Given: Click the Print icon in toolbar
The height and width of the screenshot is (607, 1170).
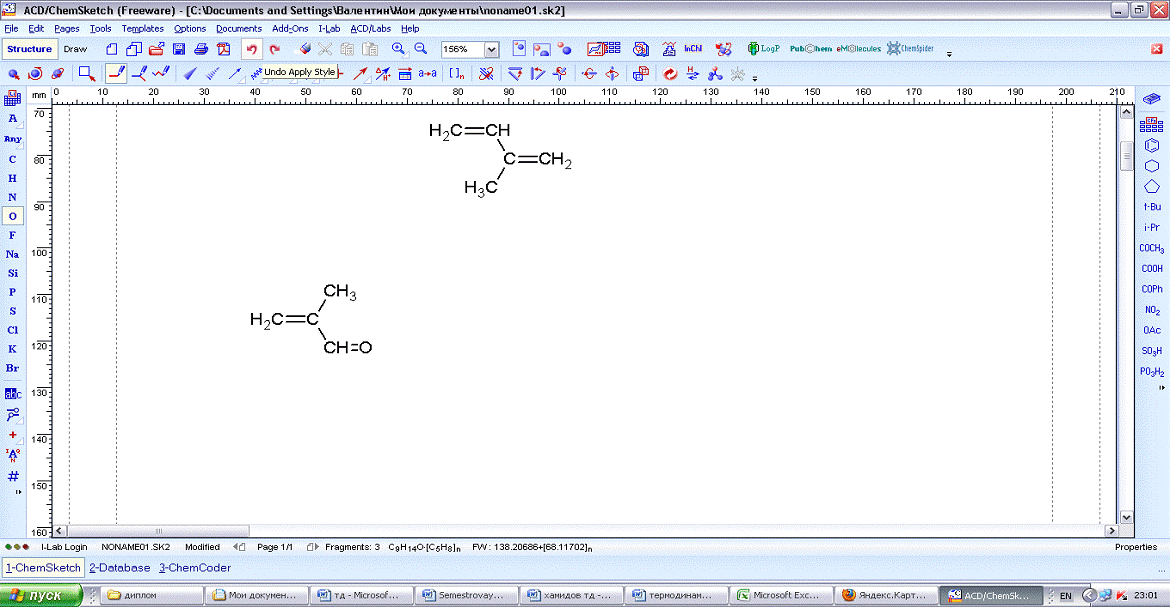Looking at the screenshot, I should tap(200, 49).
